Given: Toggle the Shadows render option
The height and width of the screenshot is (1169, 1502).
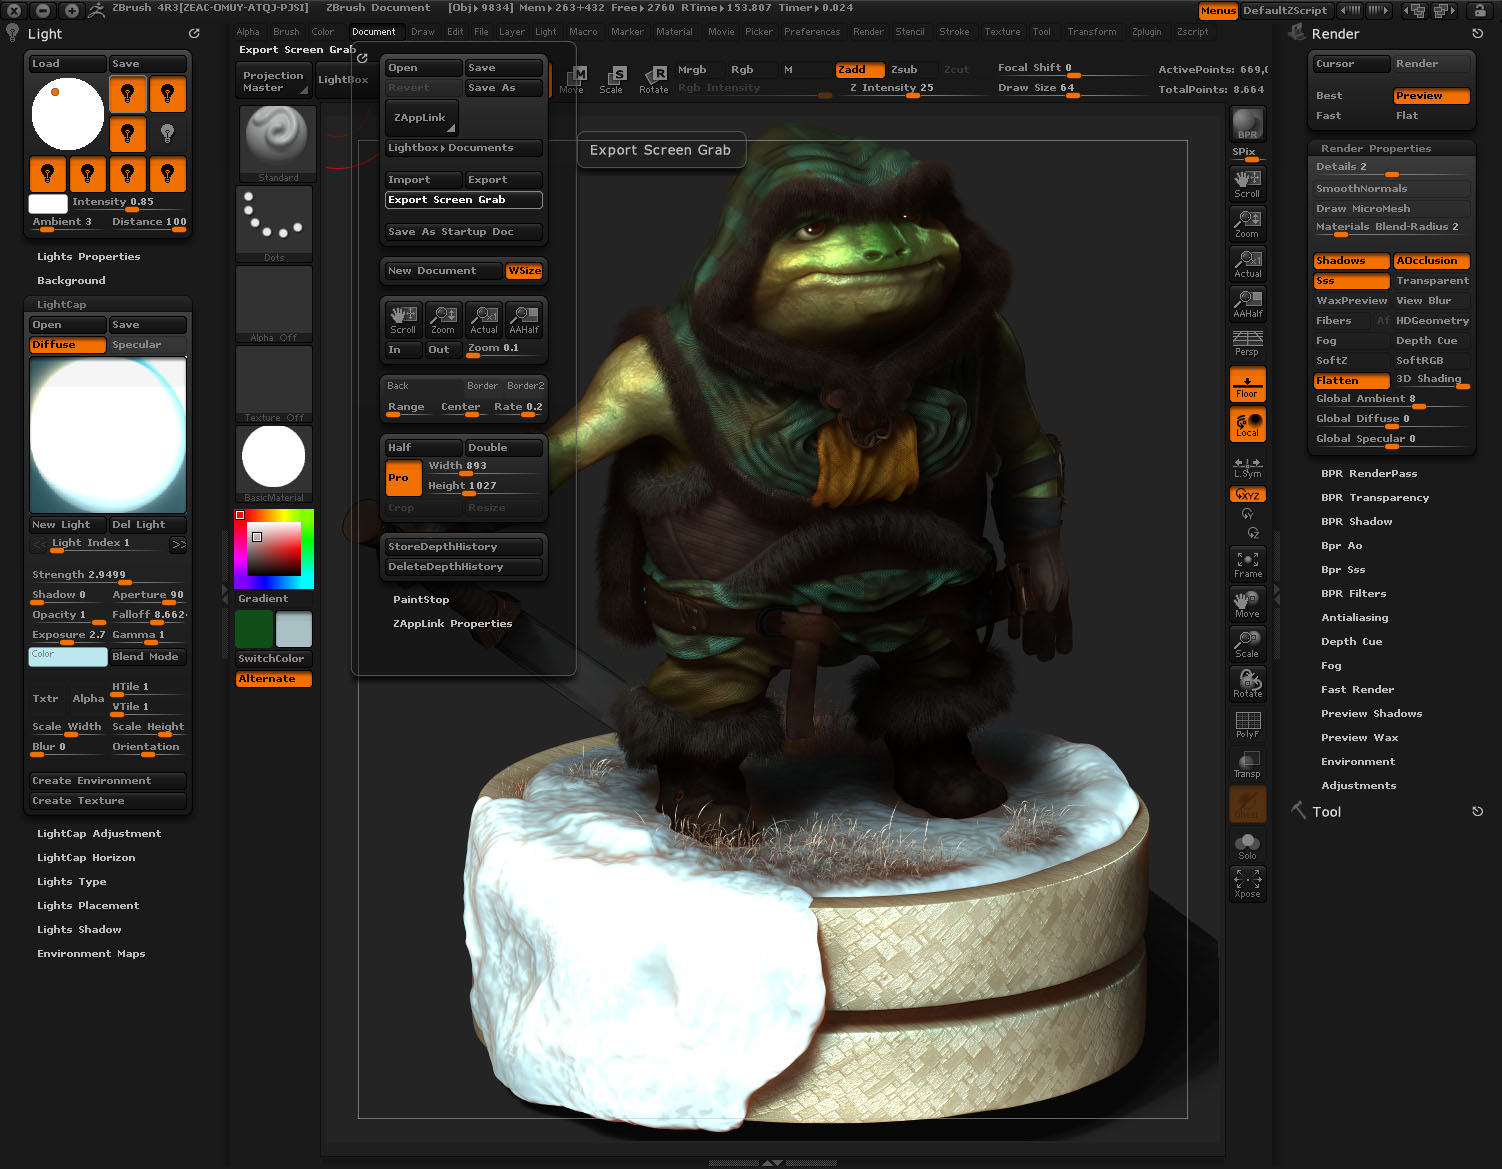Looking at the screenshot, I should 1351,261.
